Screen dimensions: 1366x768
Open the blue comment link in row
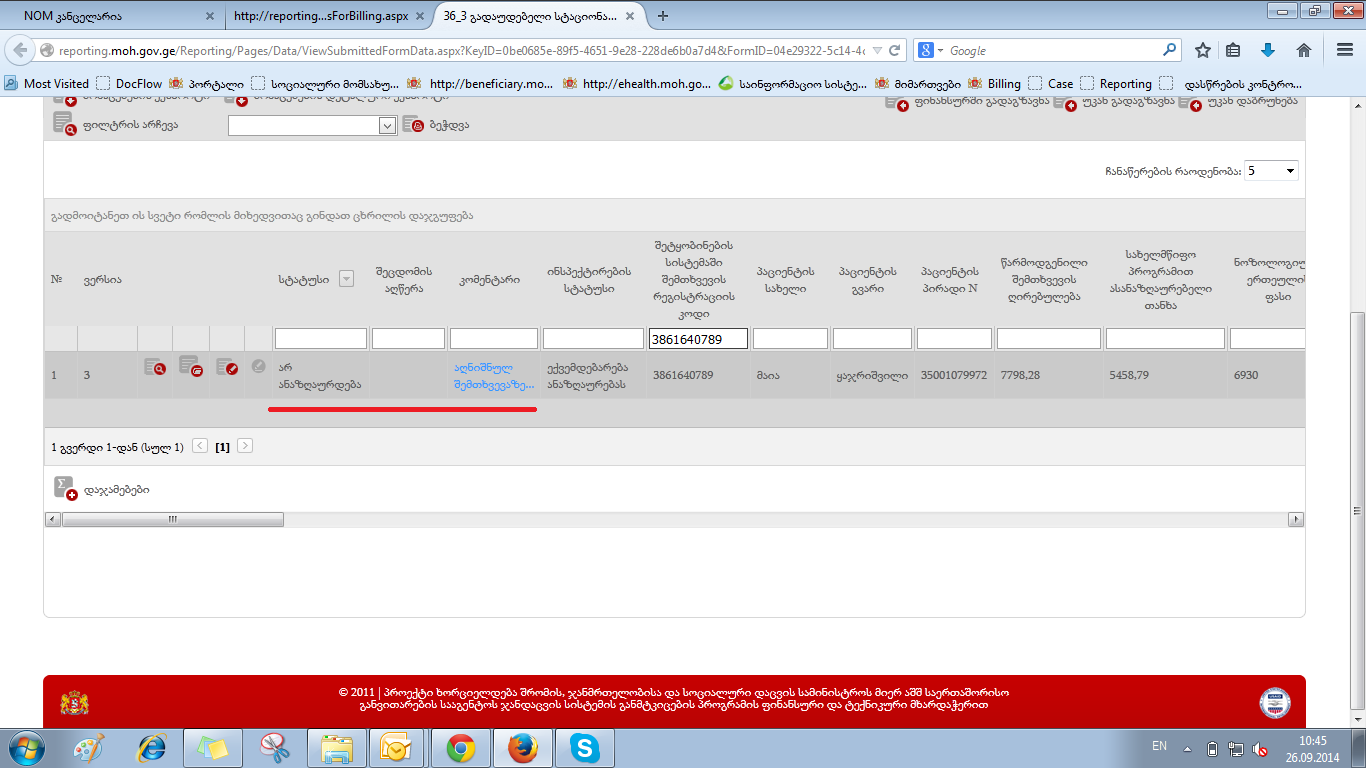(x=493, y=375)
